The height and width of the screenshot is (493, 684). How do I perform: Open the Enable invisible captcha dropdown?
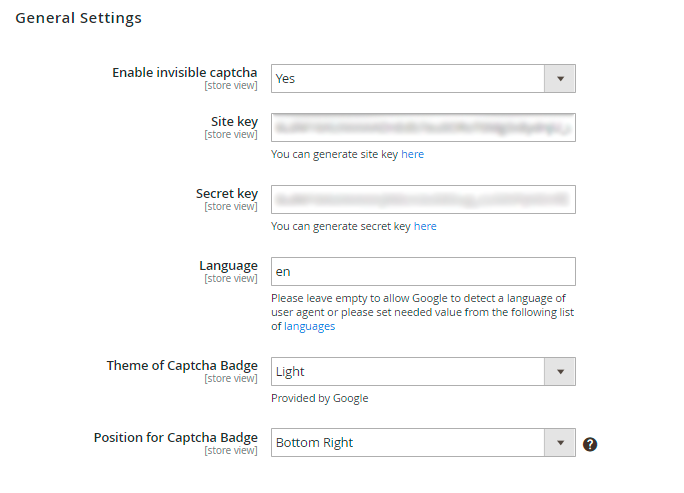click(x=423, y=79)
